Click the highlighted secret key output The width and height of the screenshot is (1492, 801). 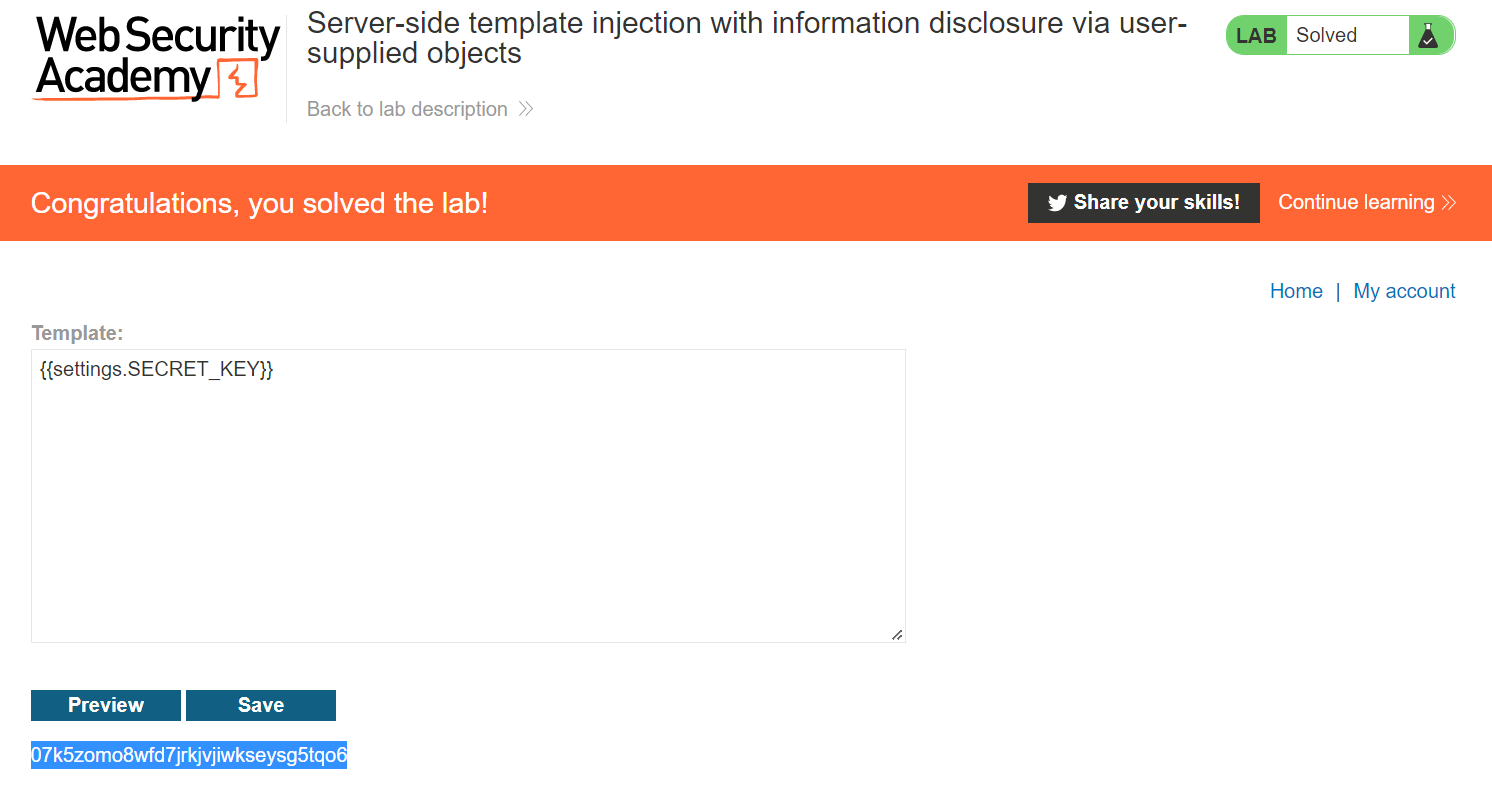pos(189,755)
